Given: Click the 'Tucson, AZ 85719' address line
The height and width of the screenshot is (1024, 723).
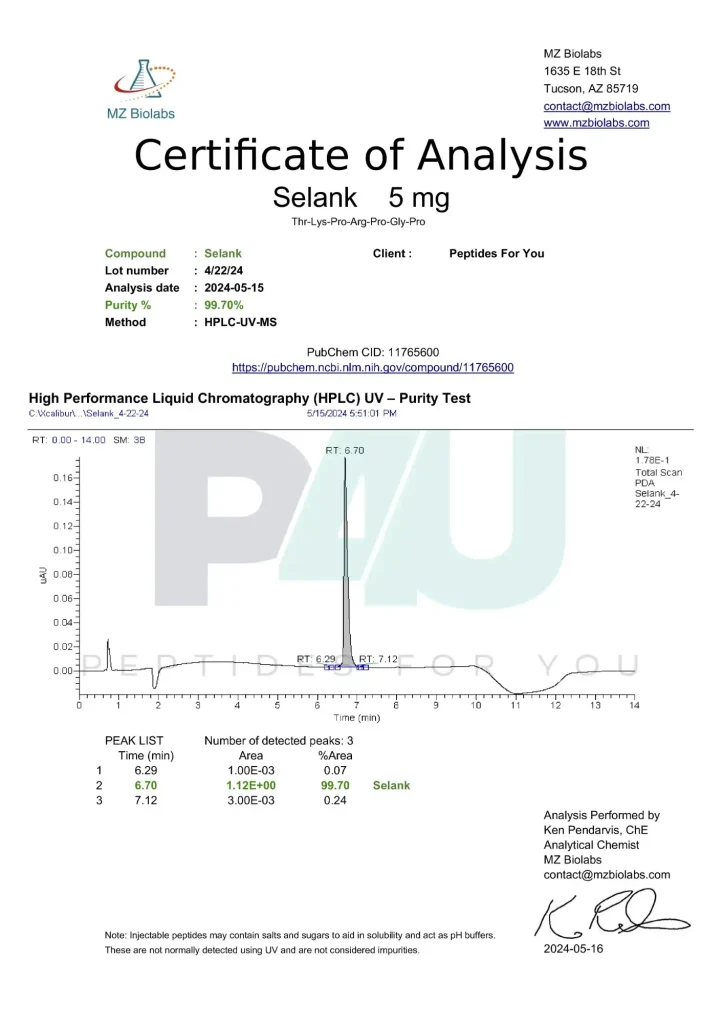Looking at the screenshot, I should 591,89.
